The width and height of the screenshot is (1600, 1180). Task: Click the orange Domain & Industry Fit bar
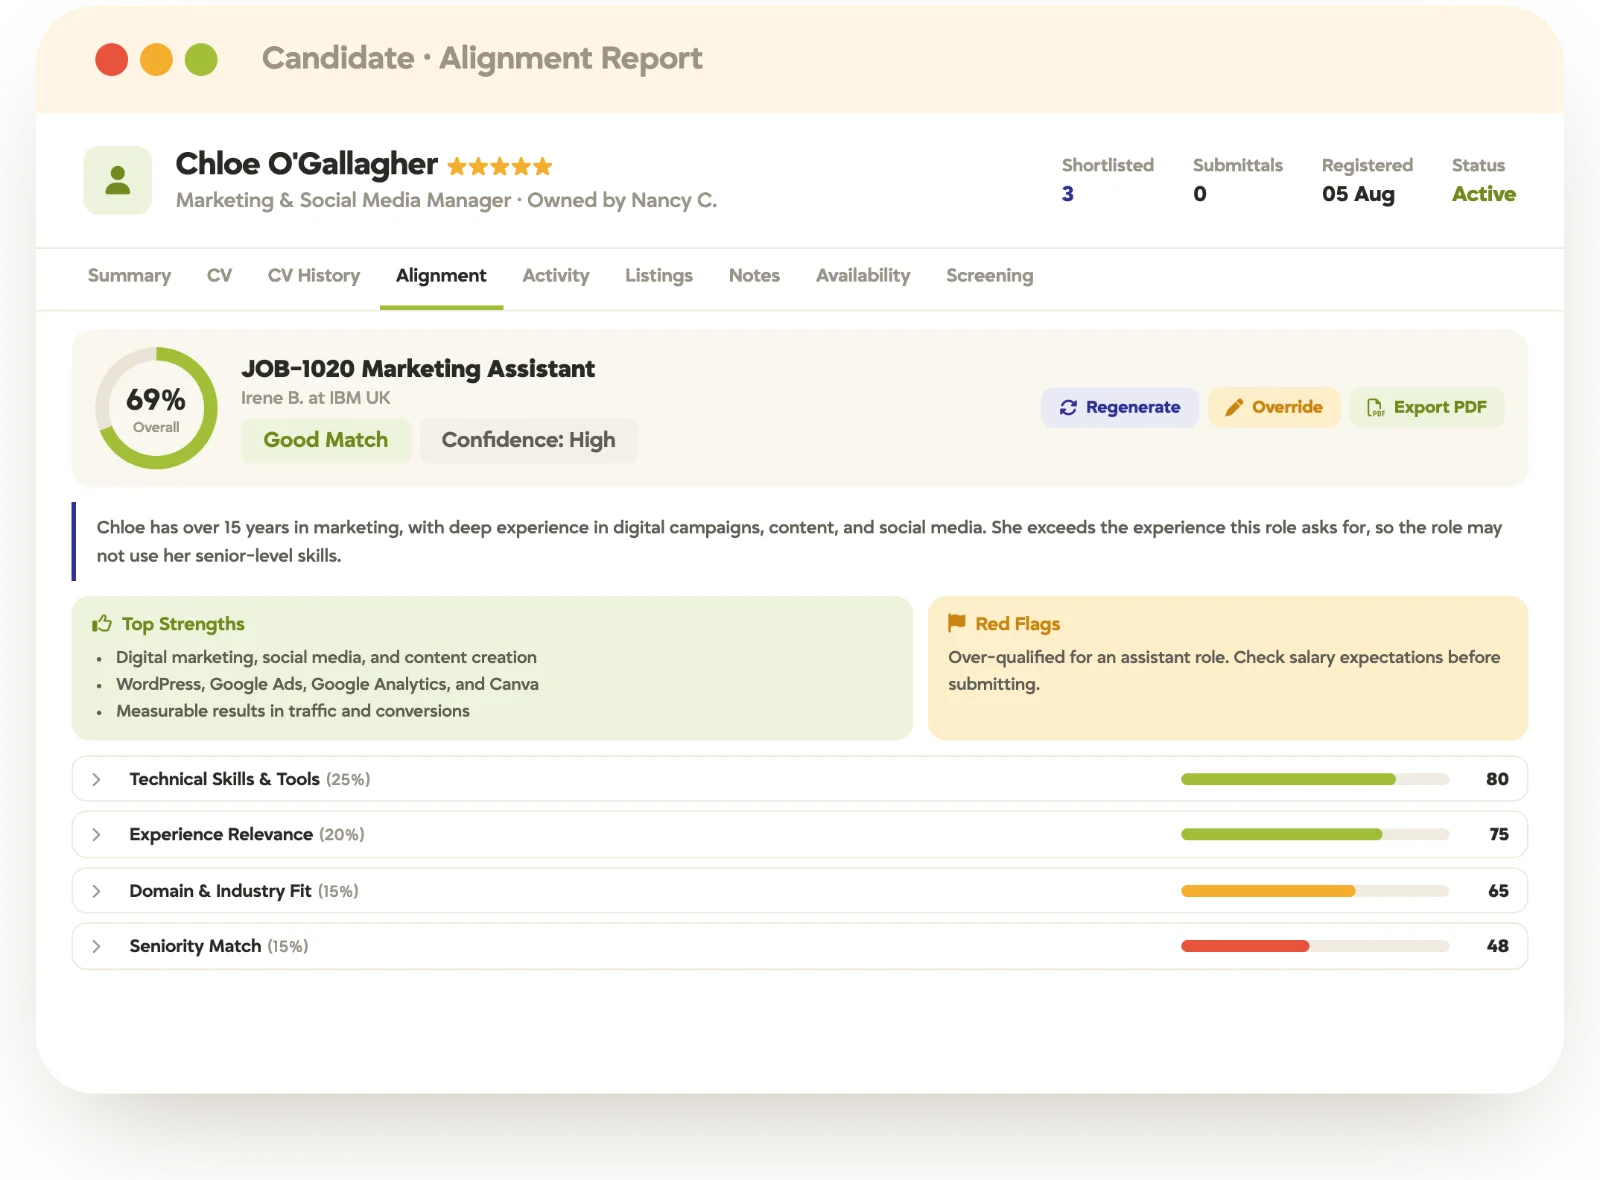click(1268, 891)
